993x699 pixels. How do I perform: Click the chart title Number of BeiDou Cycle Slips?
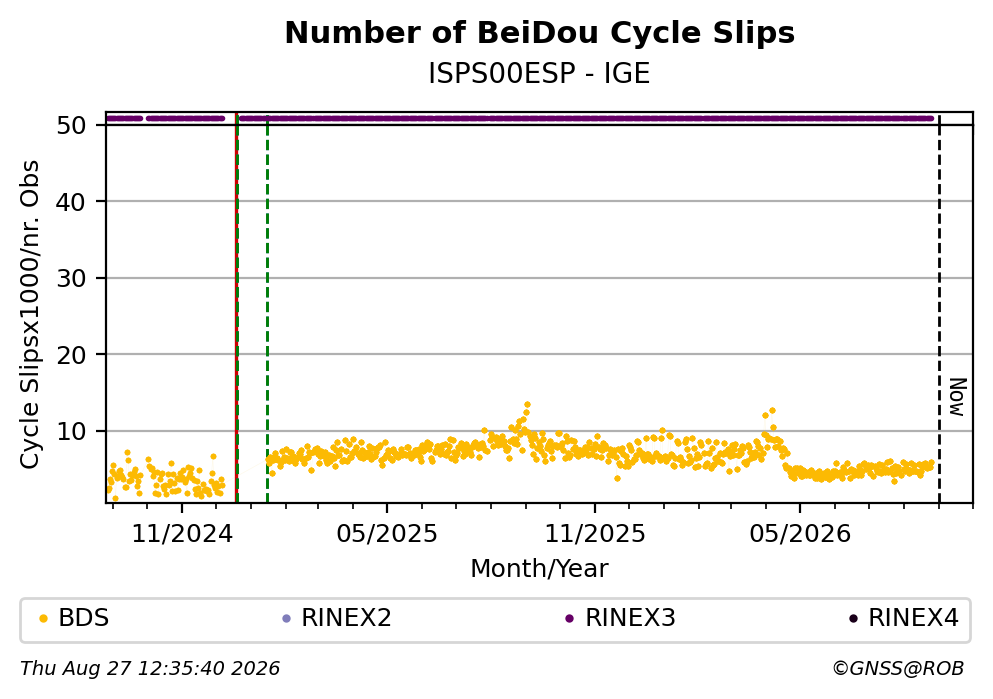(x=540, y=33)
